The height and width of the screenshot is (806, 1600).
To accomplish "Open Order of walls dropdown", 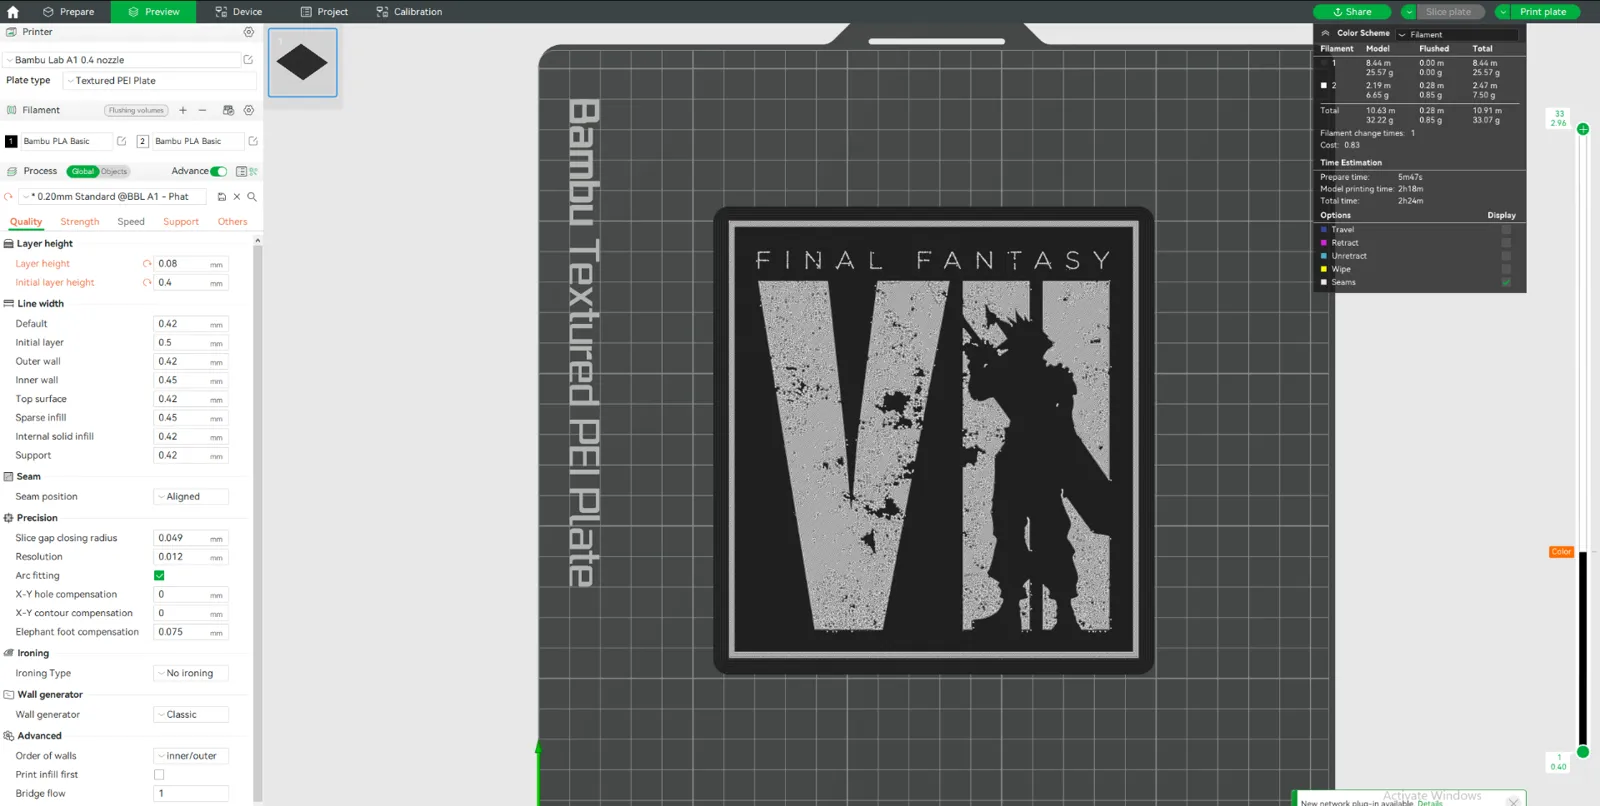I will click(191, 756).
